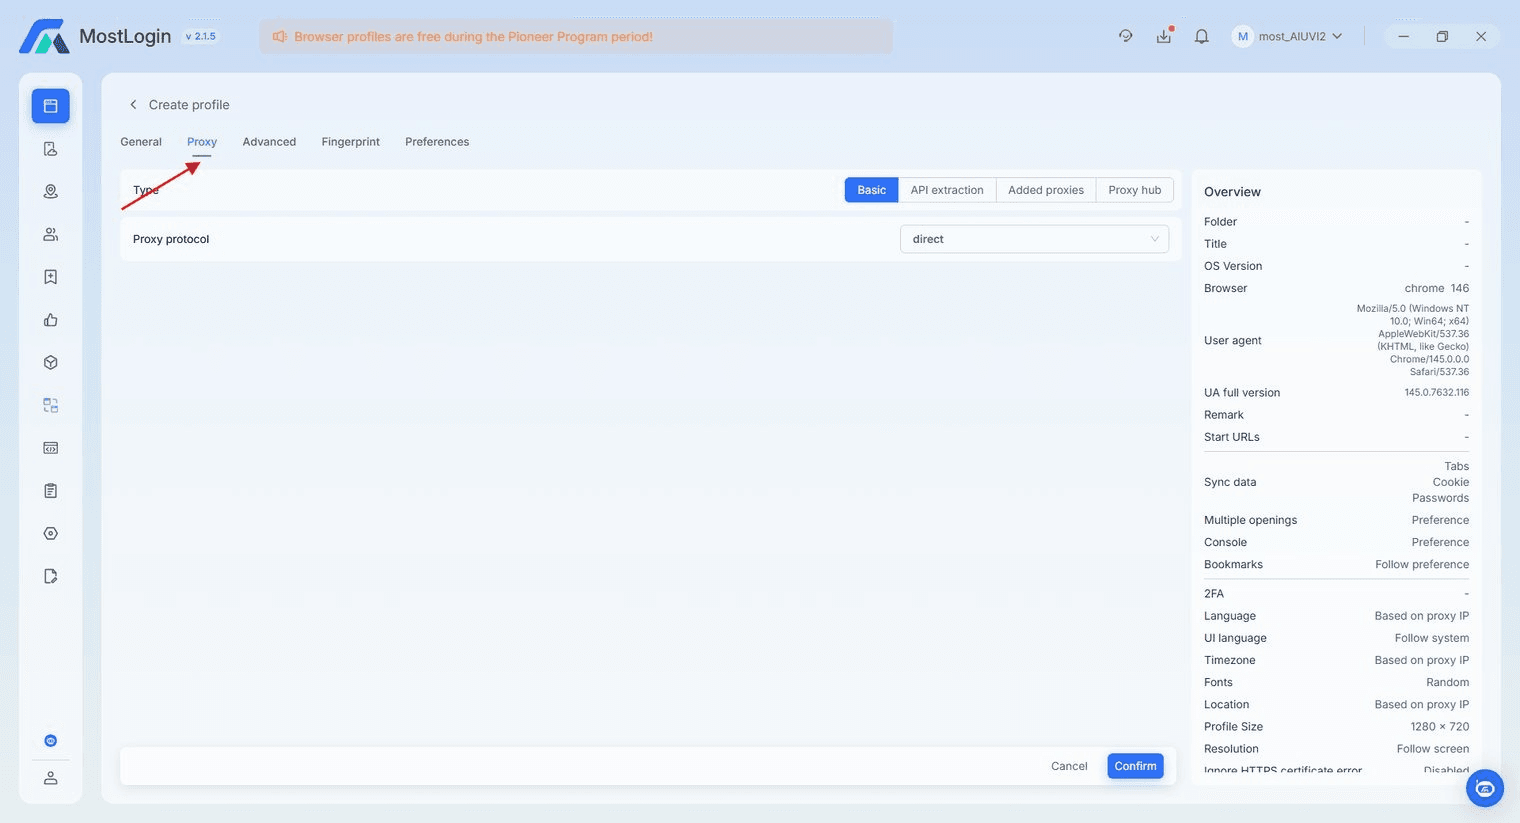Click the User agent label in Overview

[1233, 341]
